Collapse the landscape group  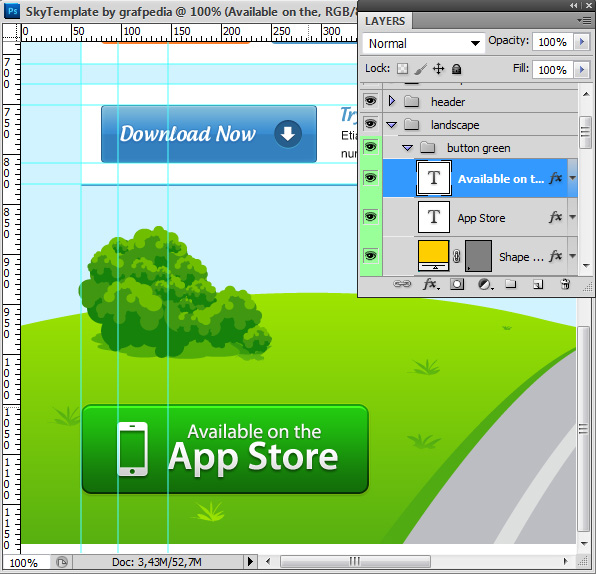[392, 125]
